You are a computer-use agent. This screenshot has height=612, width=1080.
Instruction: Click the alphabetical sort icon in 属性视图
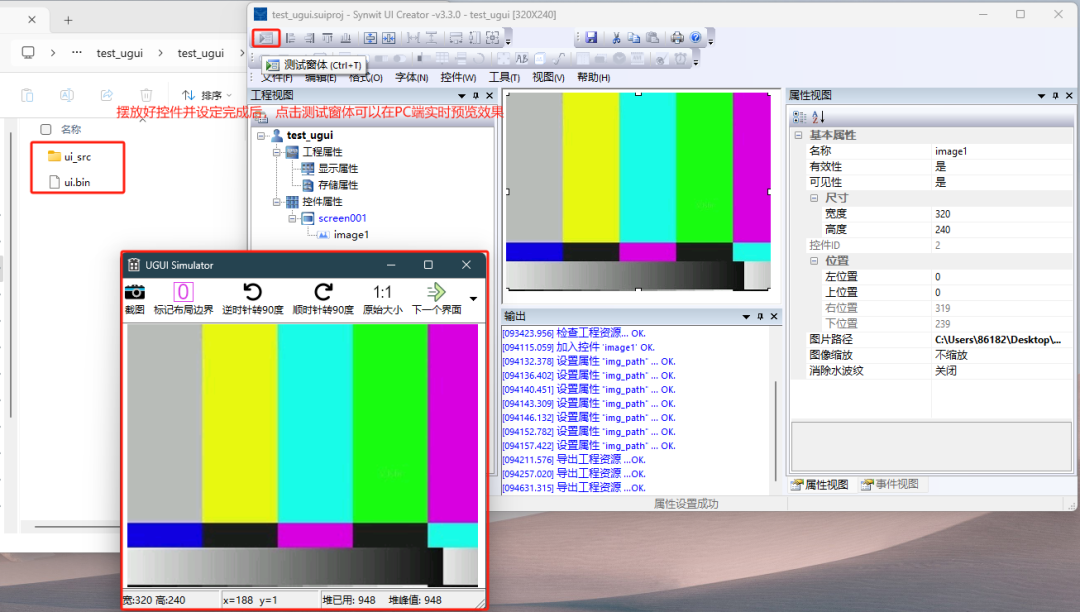point(817,116)
